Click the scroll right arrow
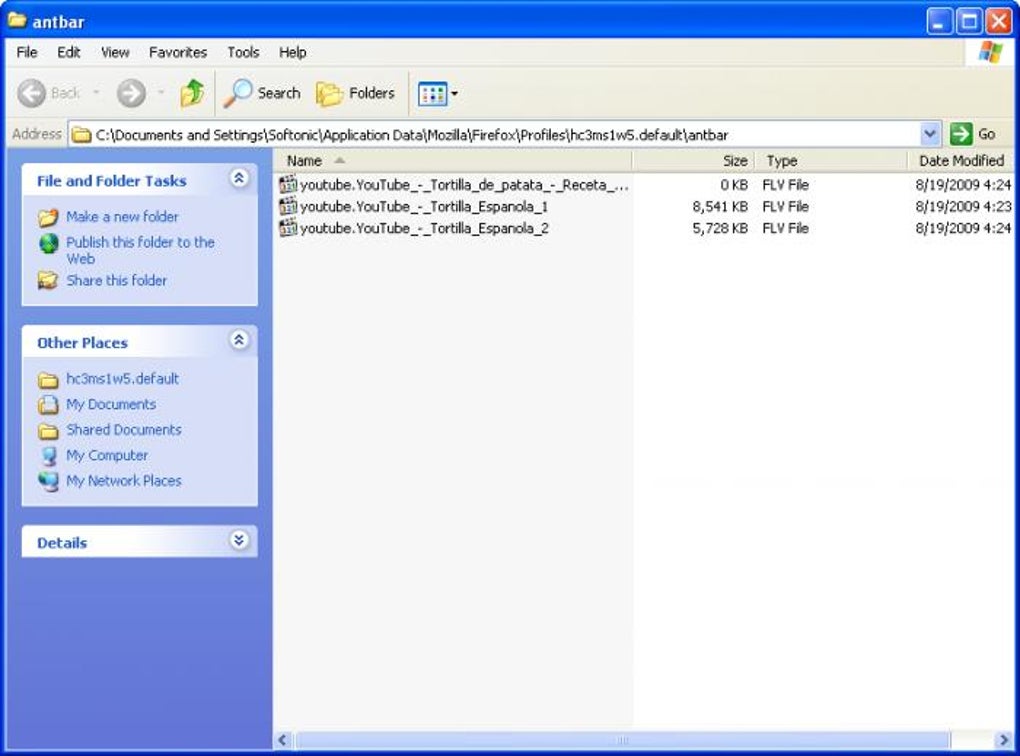The width and height of the screenshot is (1020, 756). pyautogui.click(x=1003, y=740)
